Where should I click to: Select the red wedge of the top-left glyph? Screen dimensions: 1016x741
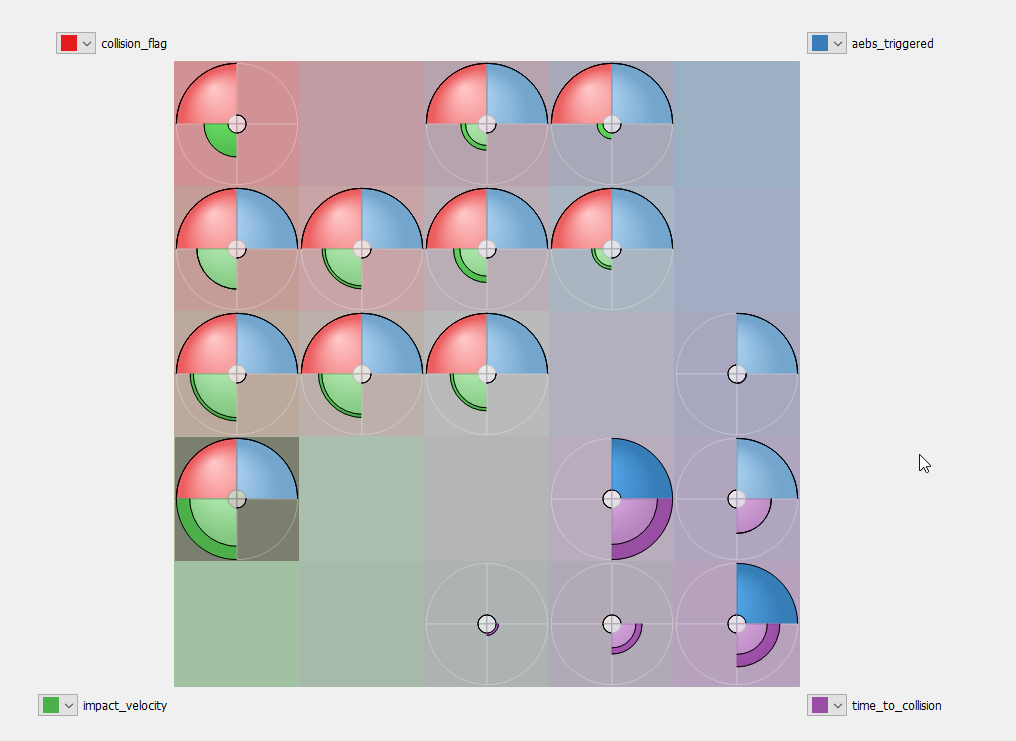[x=210, y=97]
